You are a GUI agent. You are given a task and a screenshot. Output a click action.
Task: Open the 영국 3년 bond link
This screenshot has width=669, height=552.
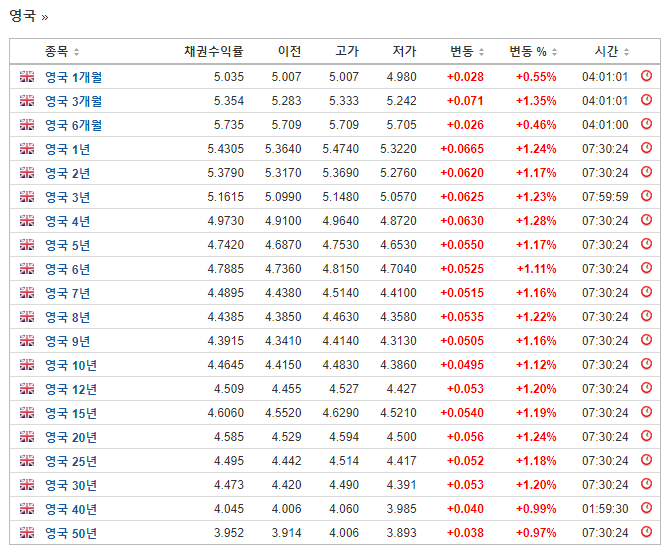click(x=67, y=197)
